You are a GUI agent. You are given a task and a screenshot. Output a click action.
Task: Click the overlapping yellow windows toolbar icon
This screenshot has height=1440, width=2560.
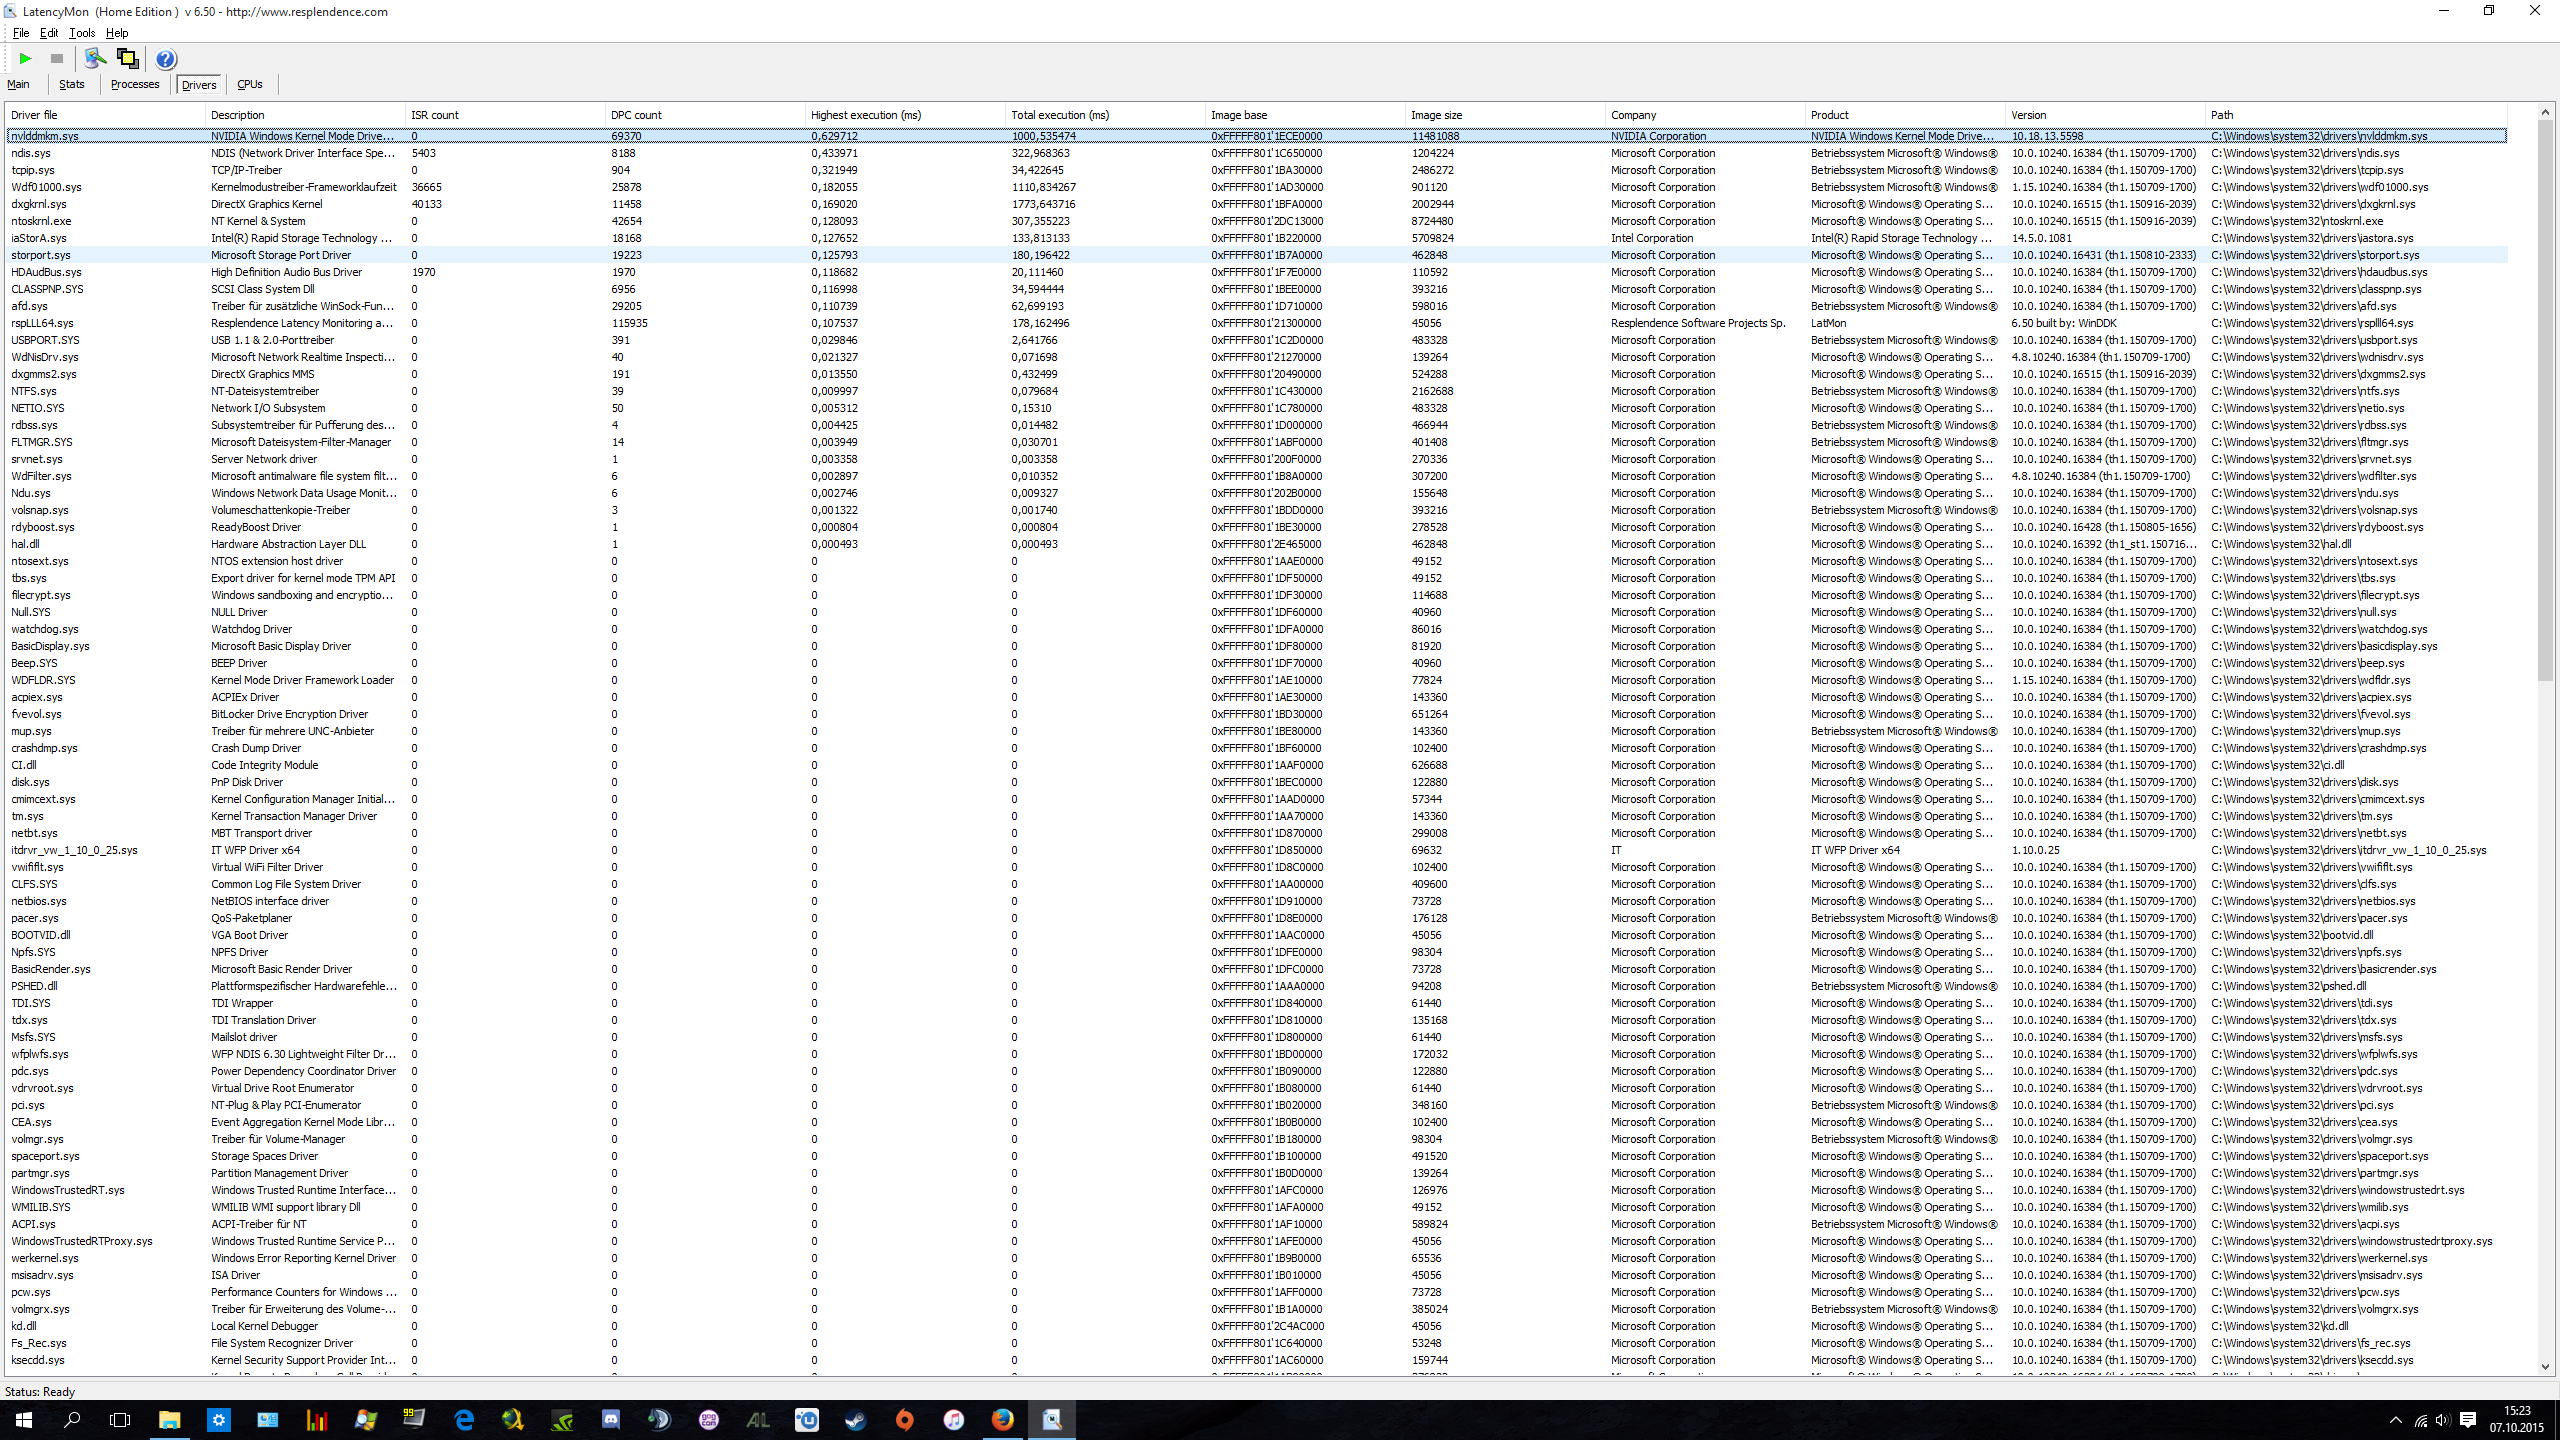[x=127, y=59]
